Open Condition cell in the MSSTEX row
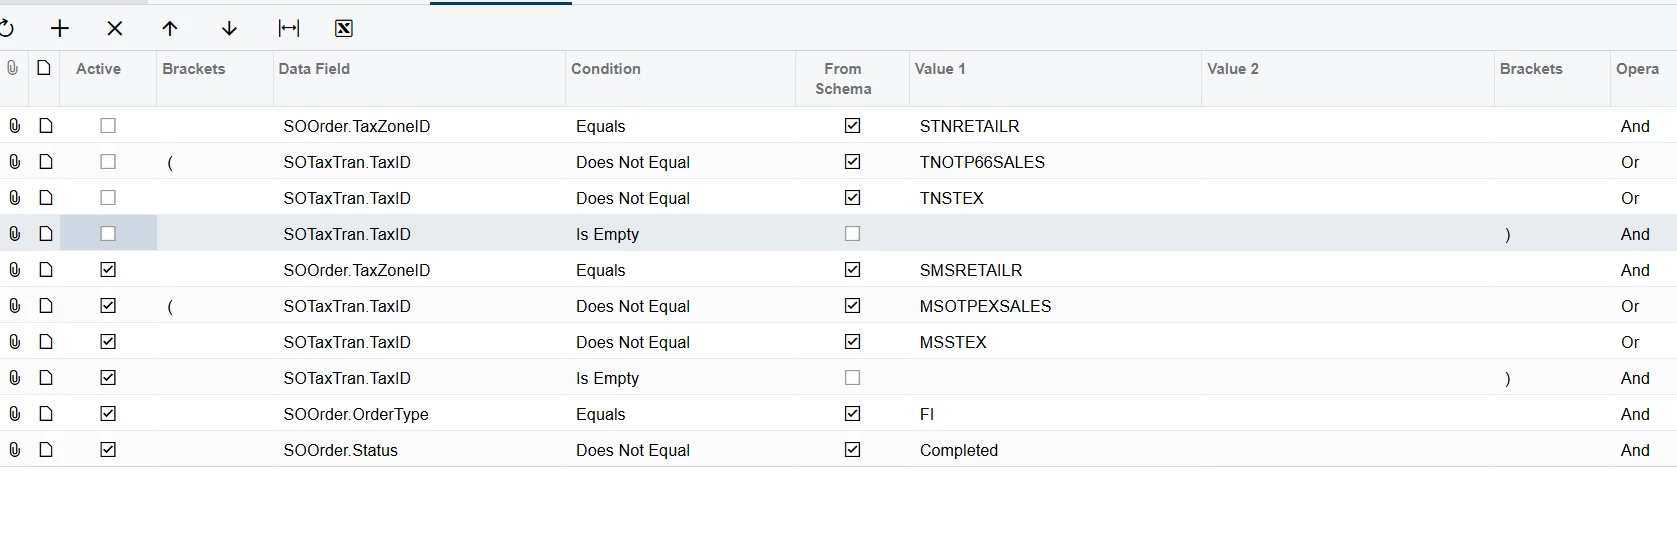The height and width of the screenshot is (556, 1677). (x=680, y=342)
